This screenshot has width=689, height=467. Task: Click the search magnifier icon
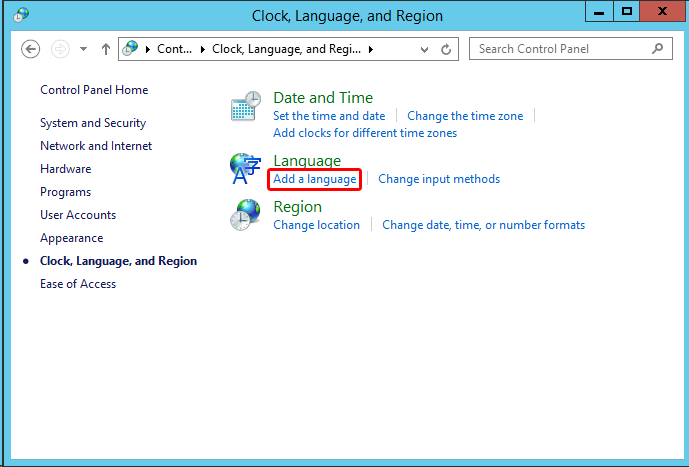pos(657,48)
